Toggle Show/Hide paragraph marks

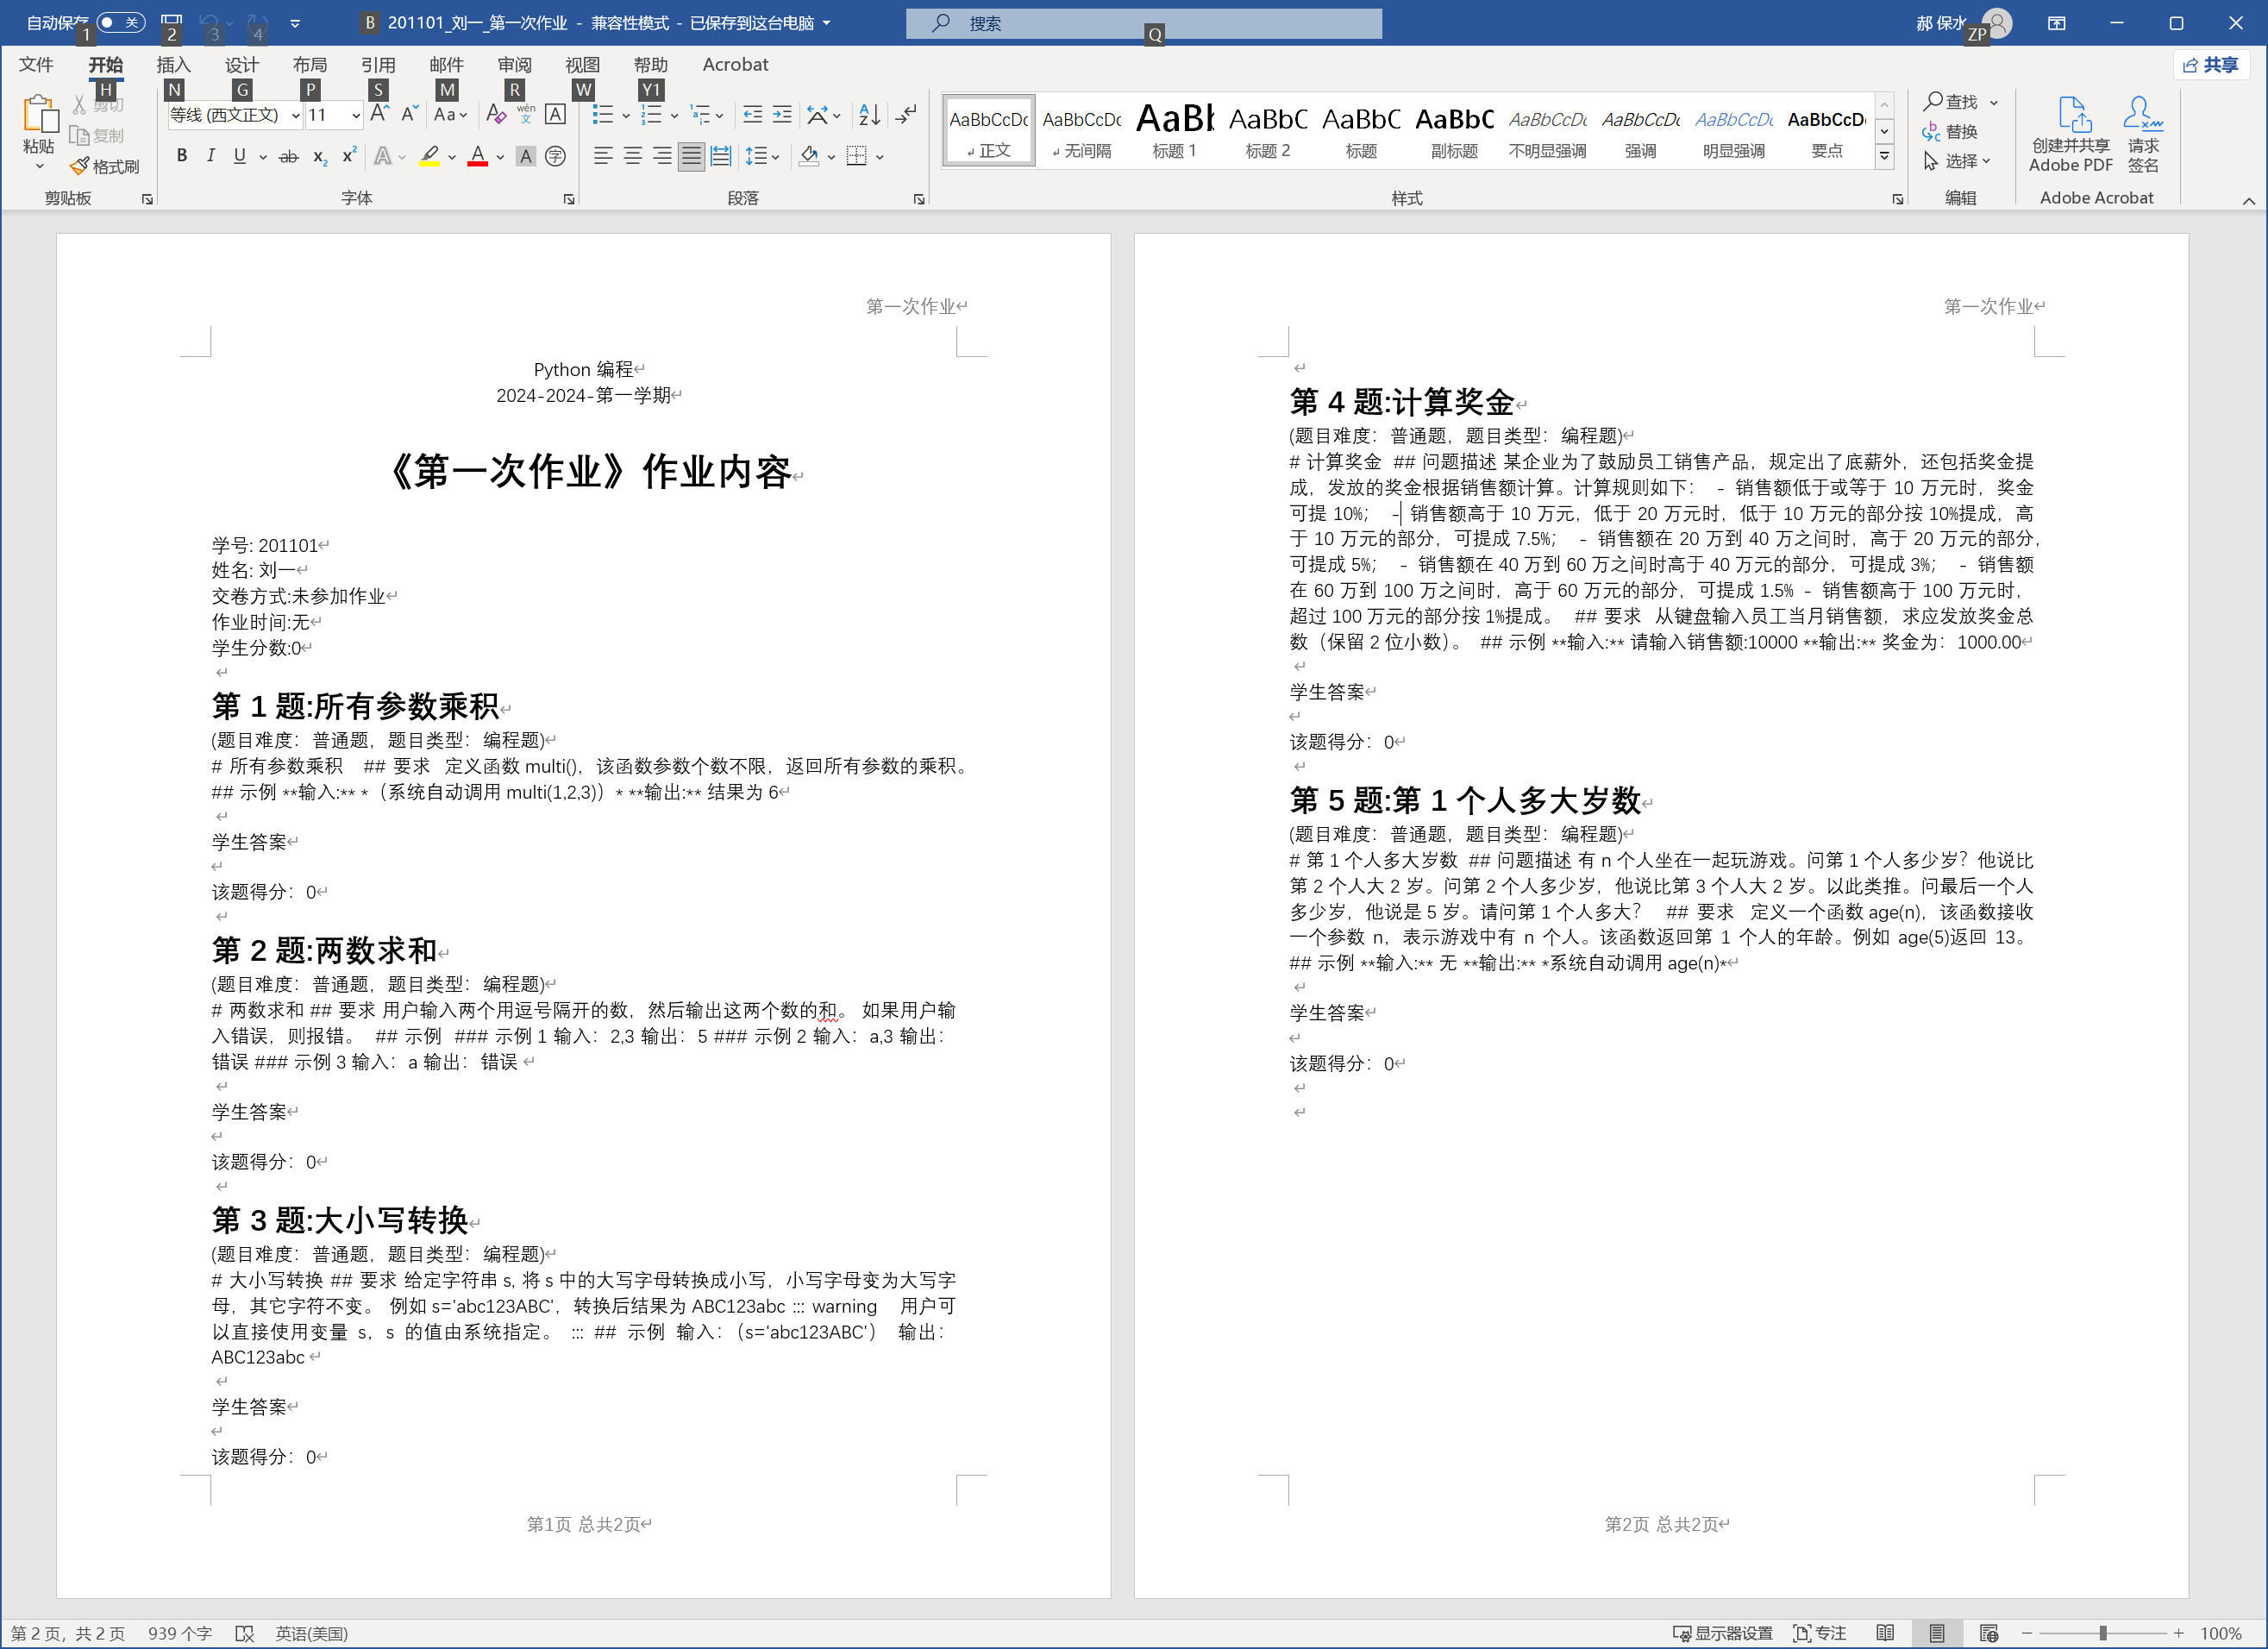click(x=906, y=114)
